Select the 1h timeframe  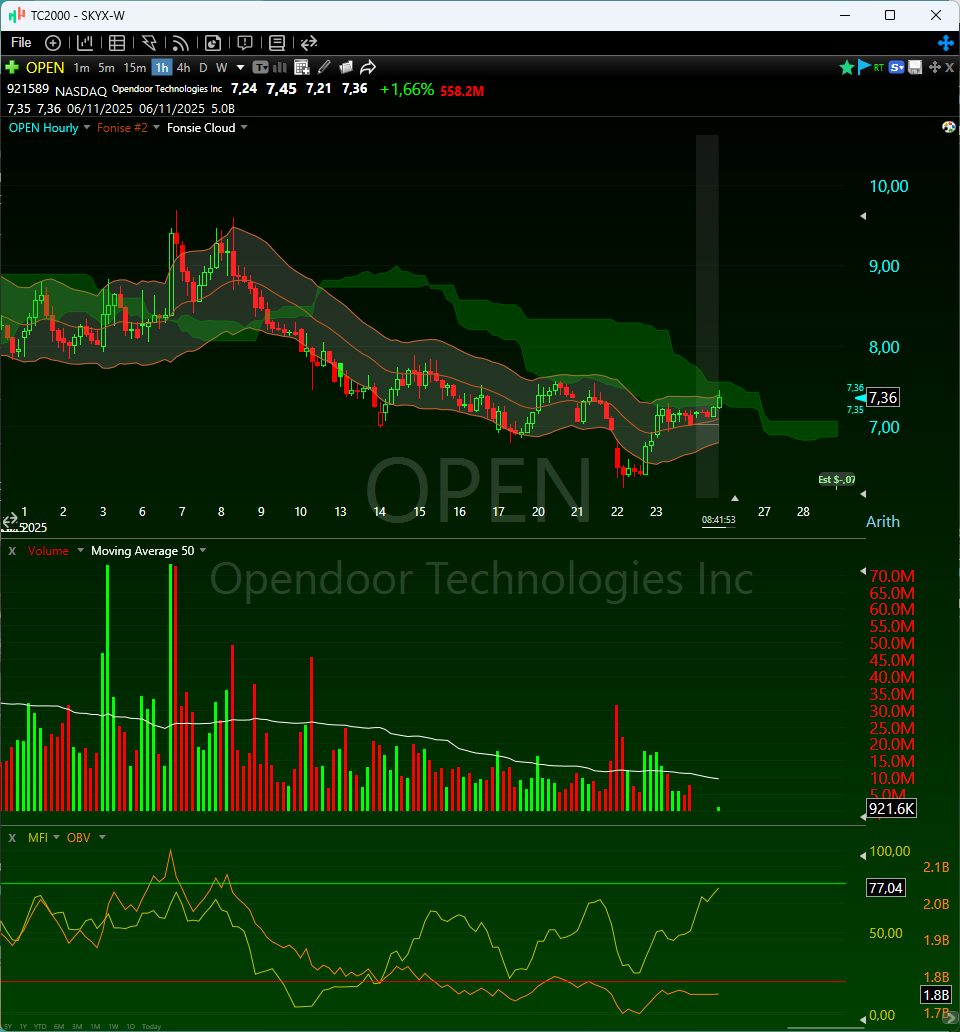click(x=162, y=68)
